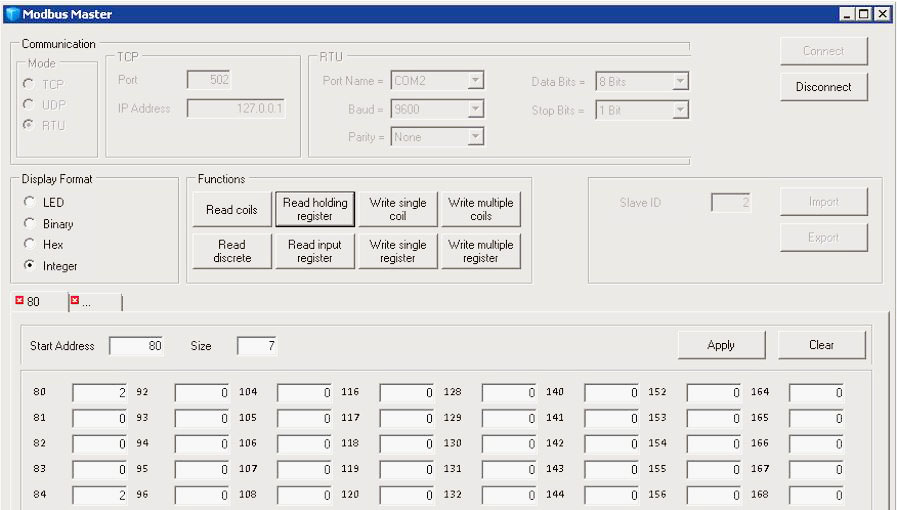897x510 pixels.
Task: Click register 84 value field
Action: click(100, 495)
